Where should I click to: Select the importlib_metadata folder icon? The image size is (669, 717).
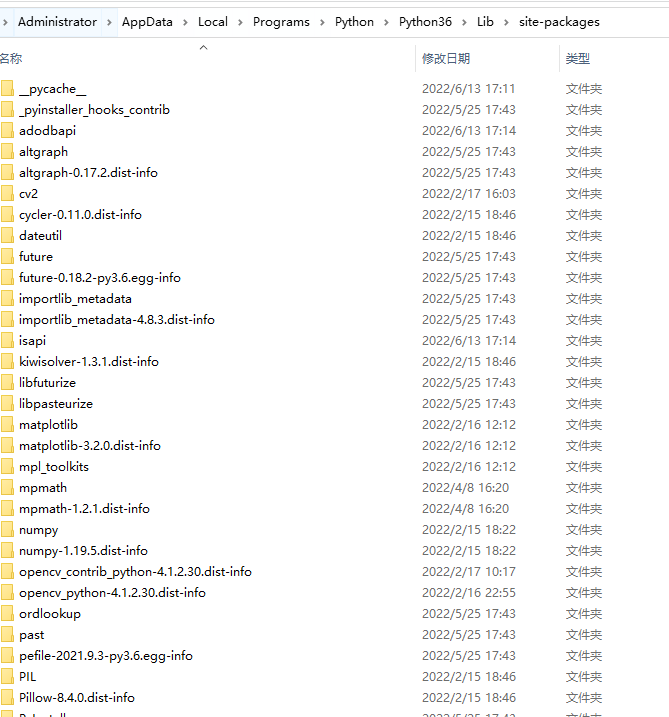point(7,299)
